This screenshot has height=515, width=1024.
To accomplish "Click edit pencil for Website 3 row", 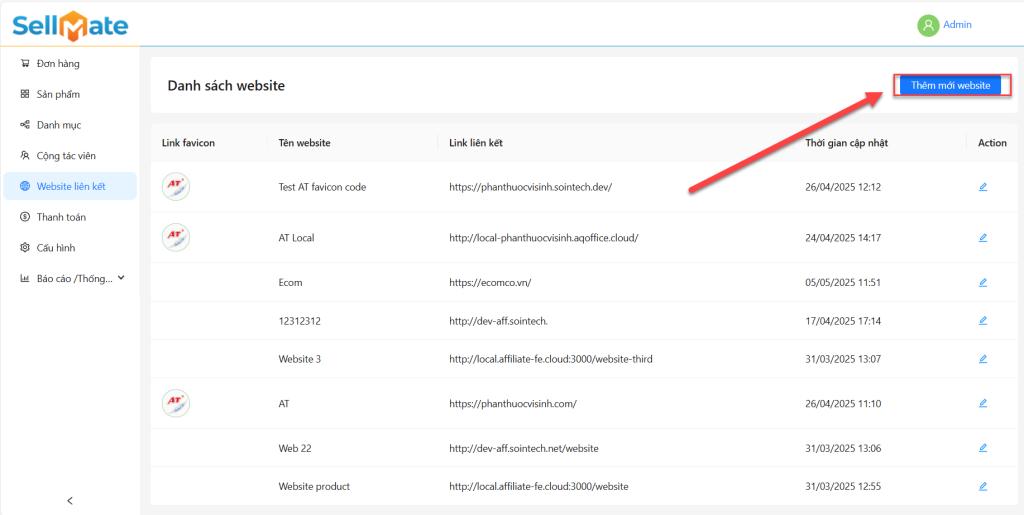I will (982, 359).
